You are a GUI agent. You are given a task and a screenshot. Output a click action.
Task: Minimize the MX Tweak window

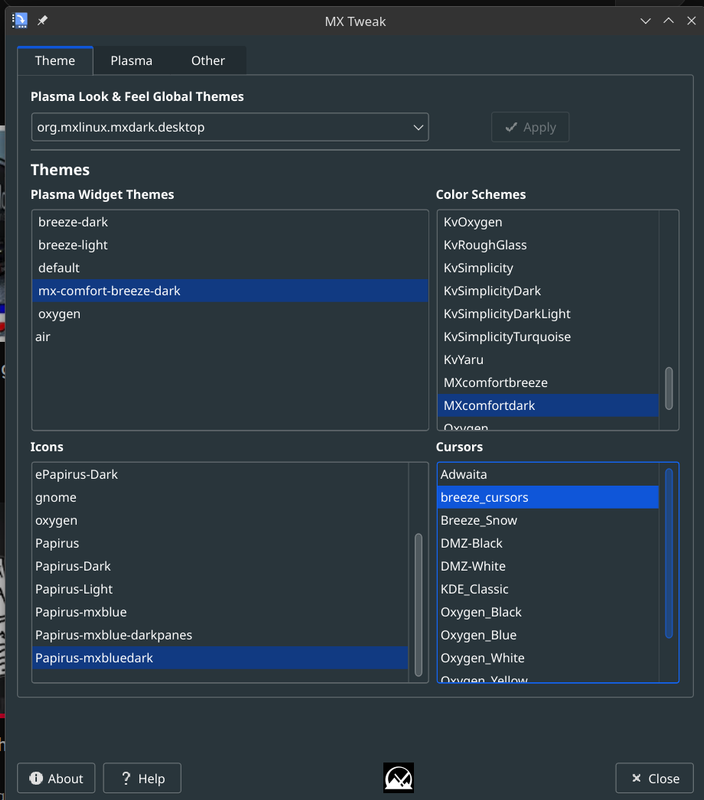645,21
